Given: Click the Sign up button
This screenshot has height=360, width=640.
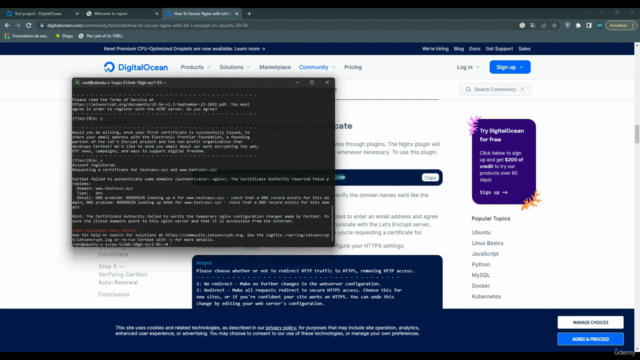Looking at the screenshot, I should (x=510, y=67).
